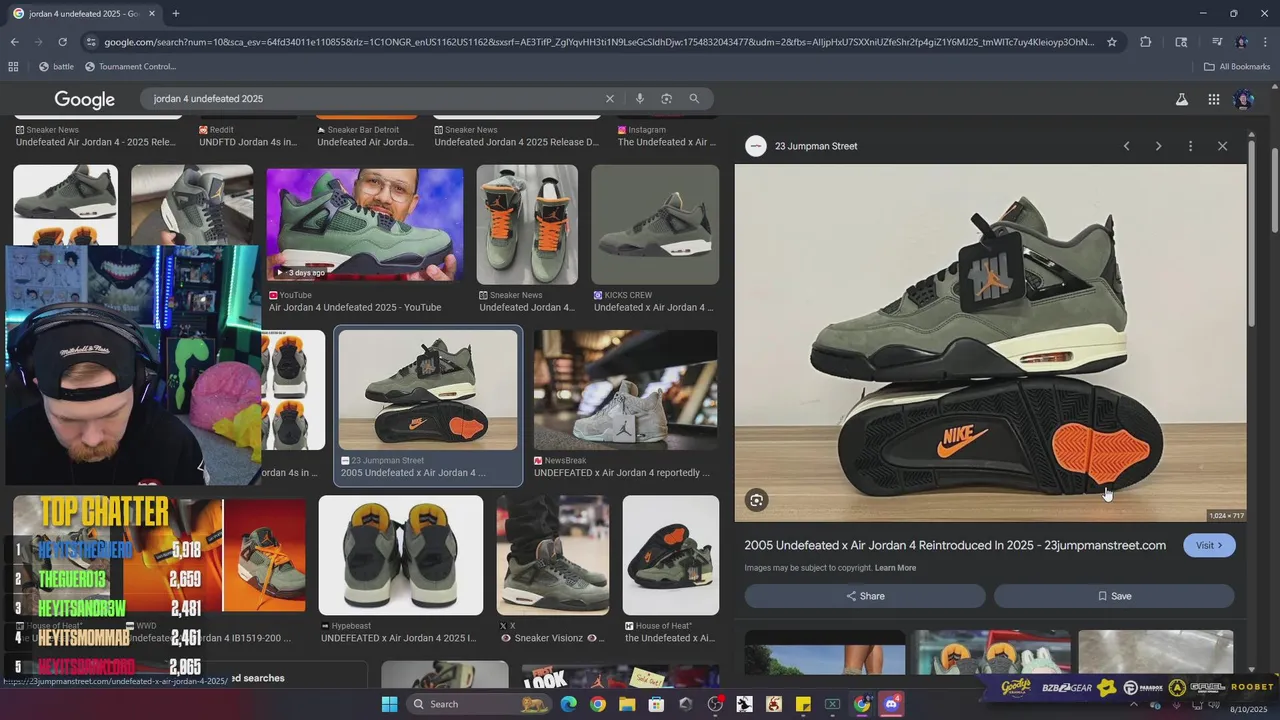This screenshot has width=1280, height=720.
Task: Search by image with Google Lens icon
Action: (x=666, y=99)
